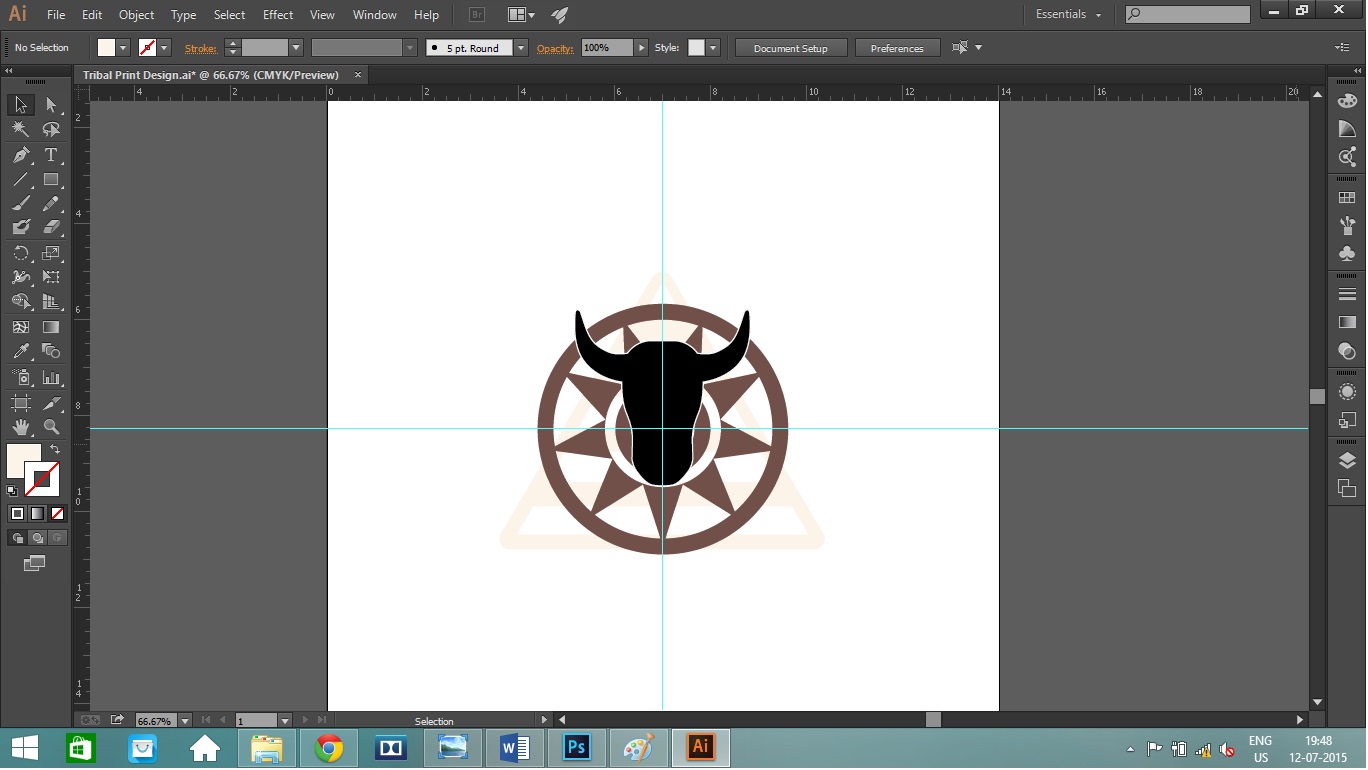
Task: Select the Pen tool
Action: [x=20, y=155]
